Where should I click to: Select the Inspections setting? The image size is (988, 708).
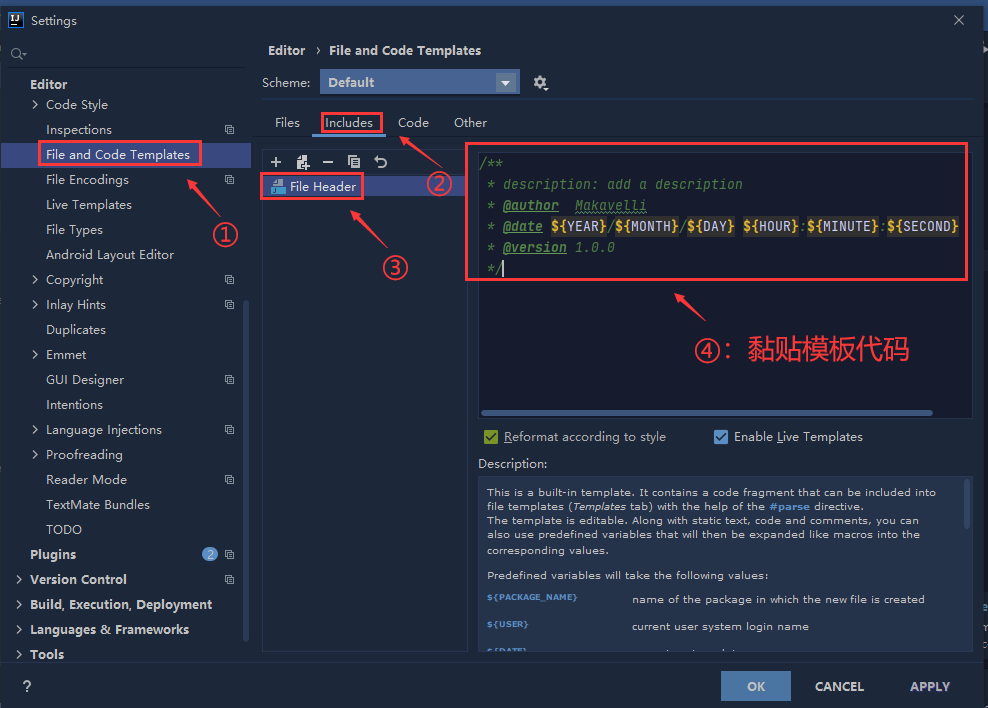pos(79,130)
